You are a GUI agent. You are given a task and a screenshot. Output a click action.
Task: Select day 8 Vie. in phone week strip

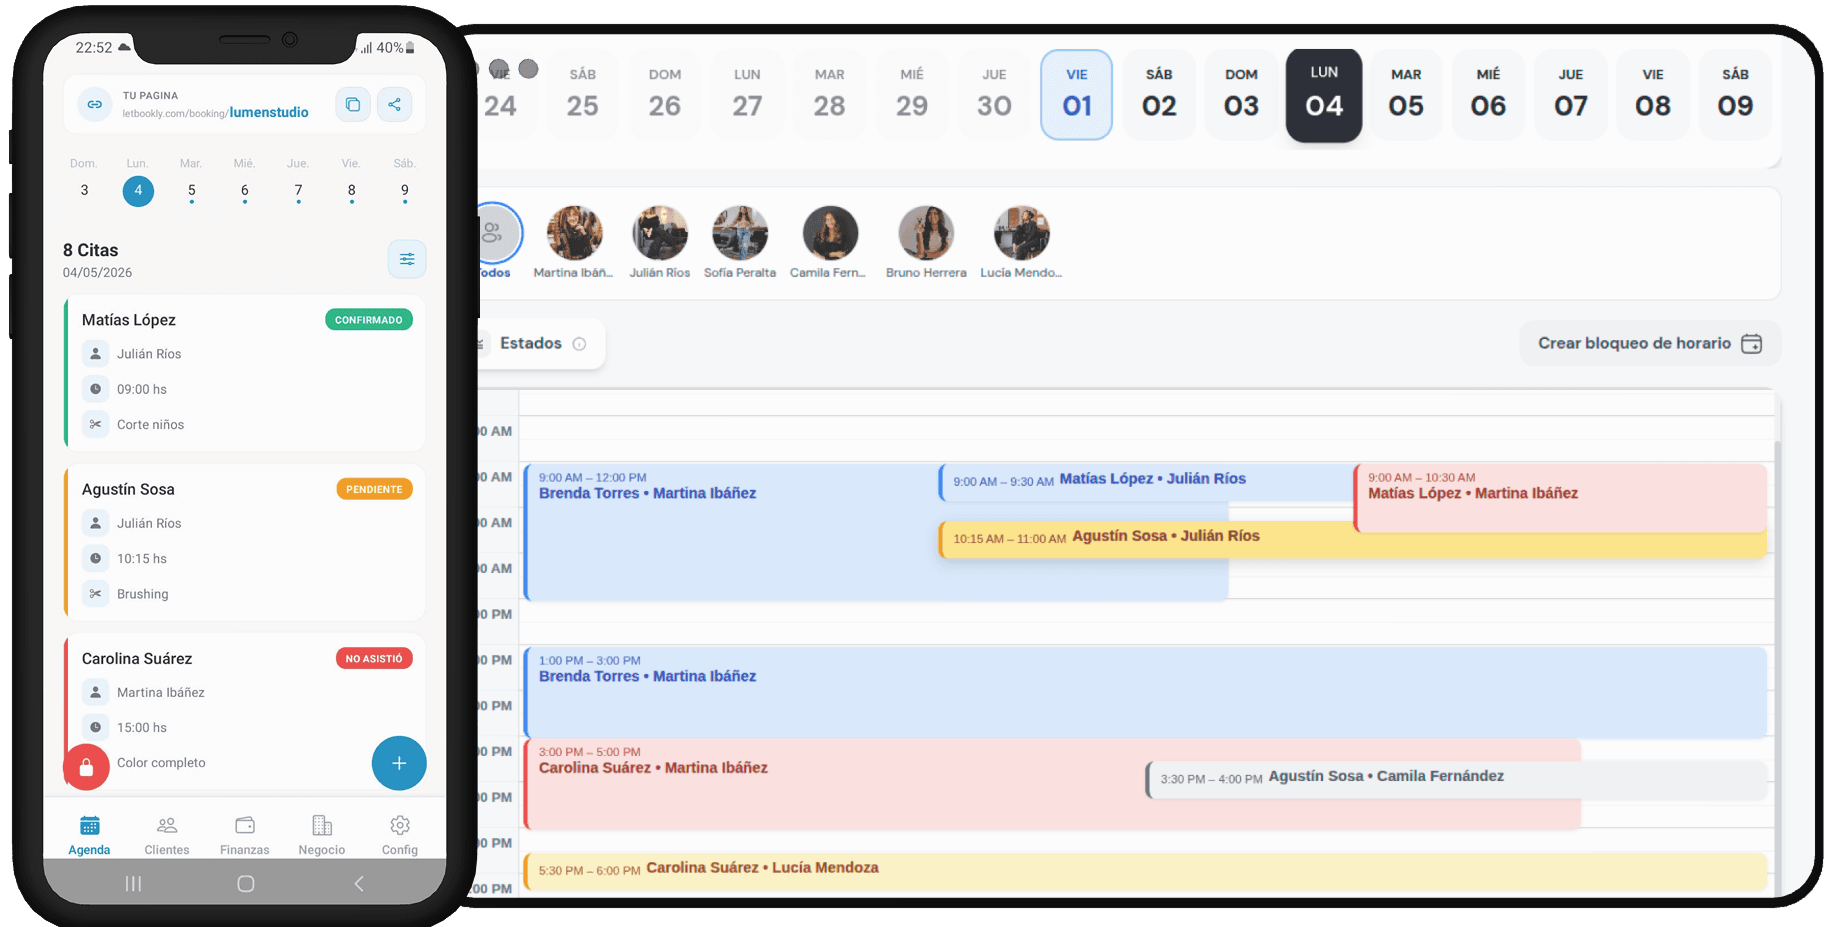tap(351, 181)
